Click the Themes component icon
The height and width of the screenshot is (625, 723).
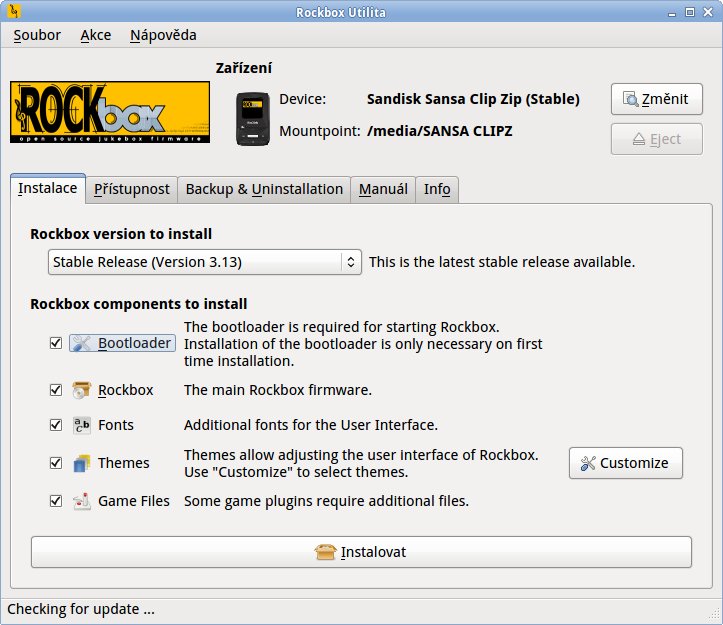coord(82,463)
